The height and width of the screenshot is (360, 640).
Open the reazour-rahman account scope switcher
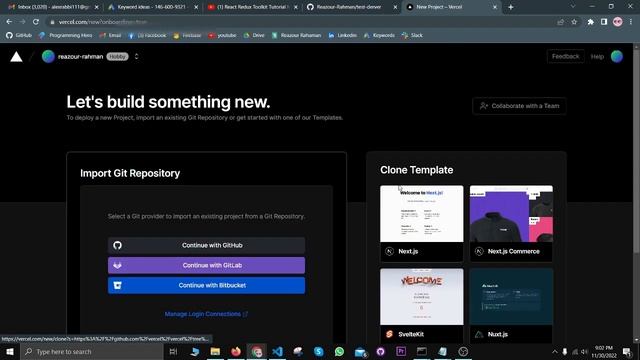click(x=136, y=57)
